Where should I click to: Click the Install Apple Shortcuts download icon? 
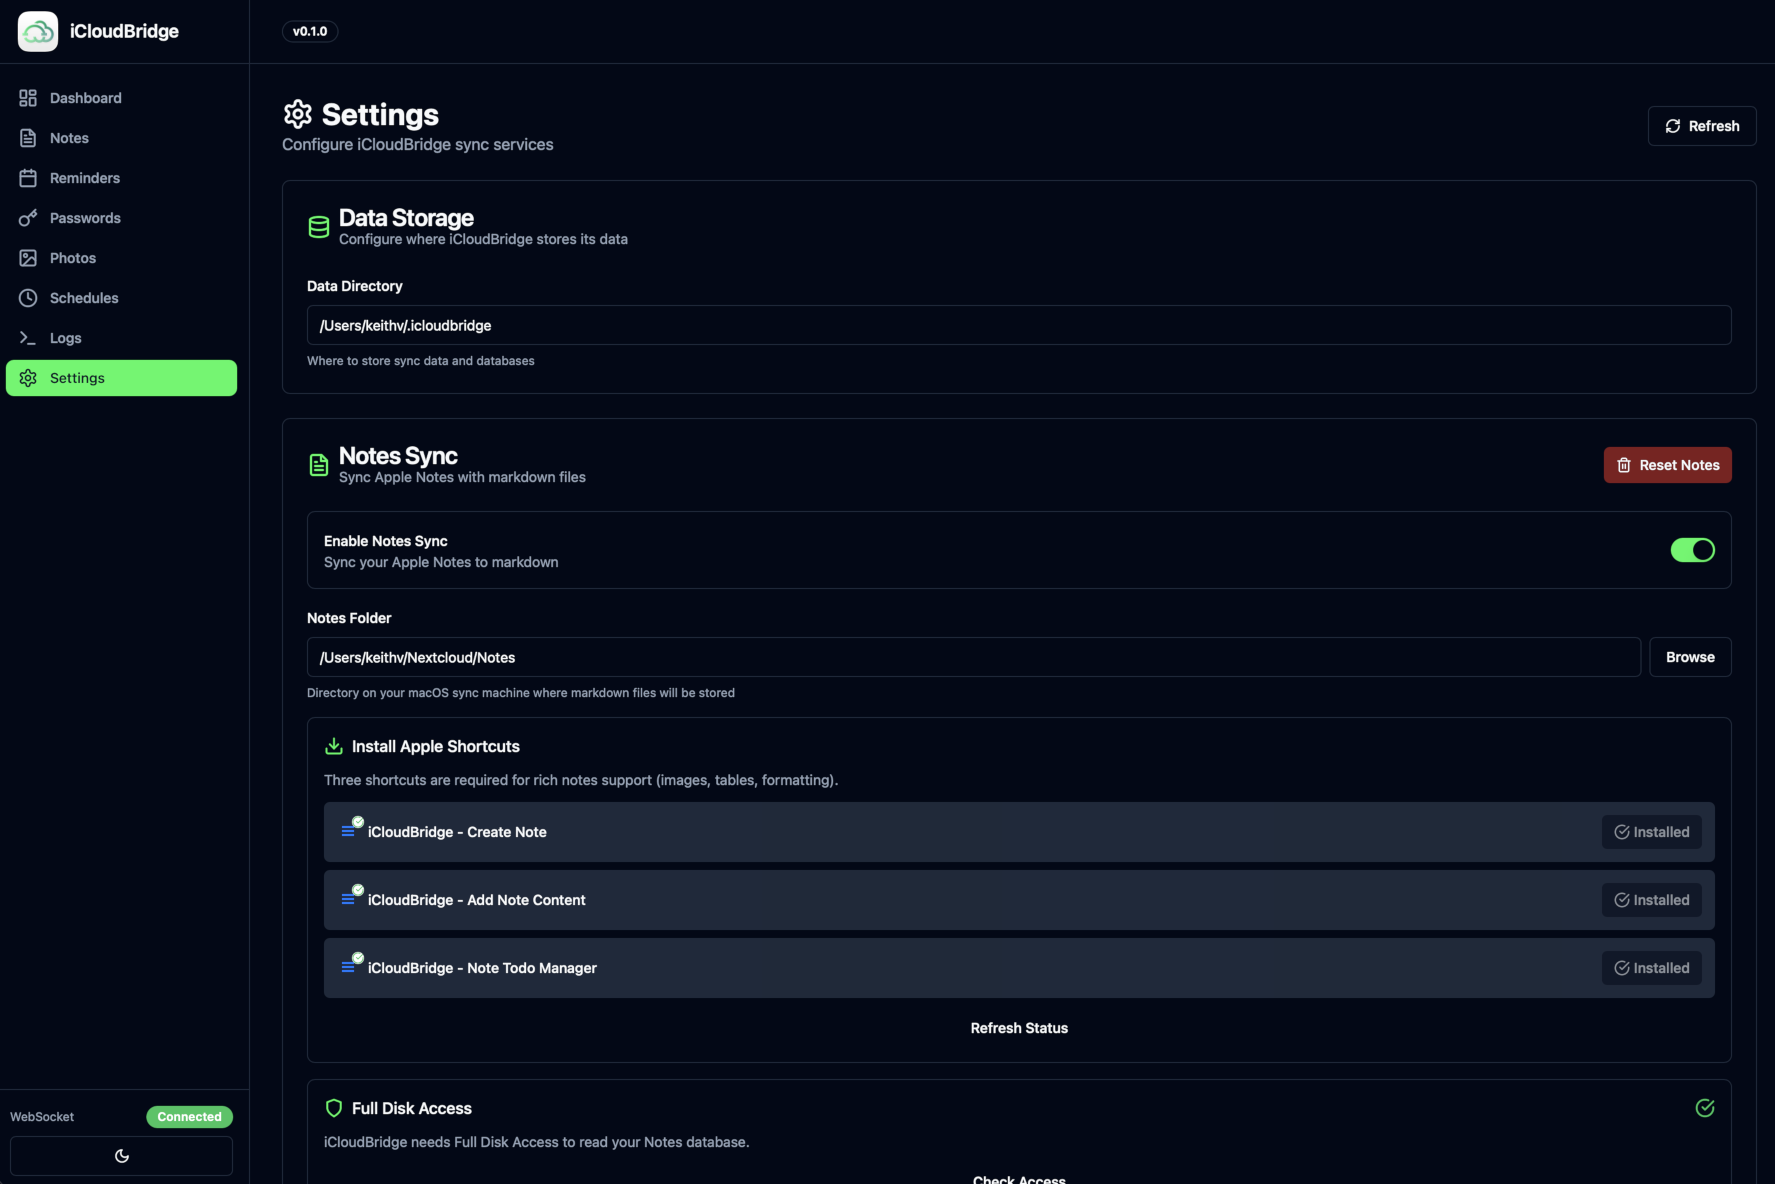(333, 746)
